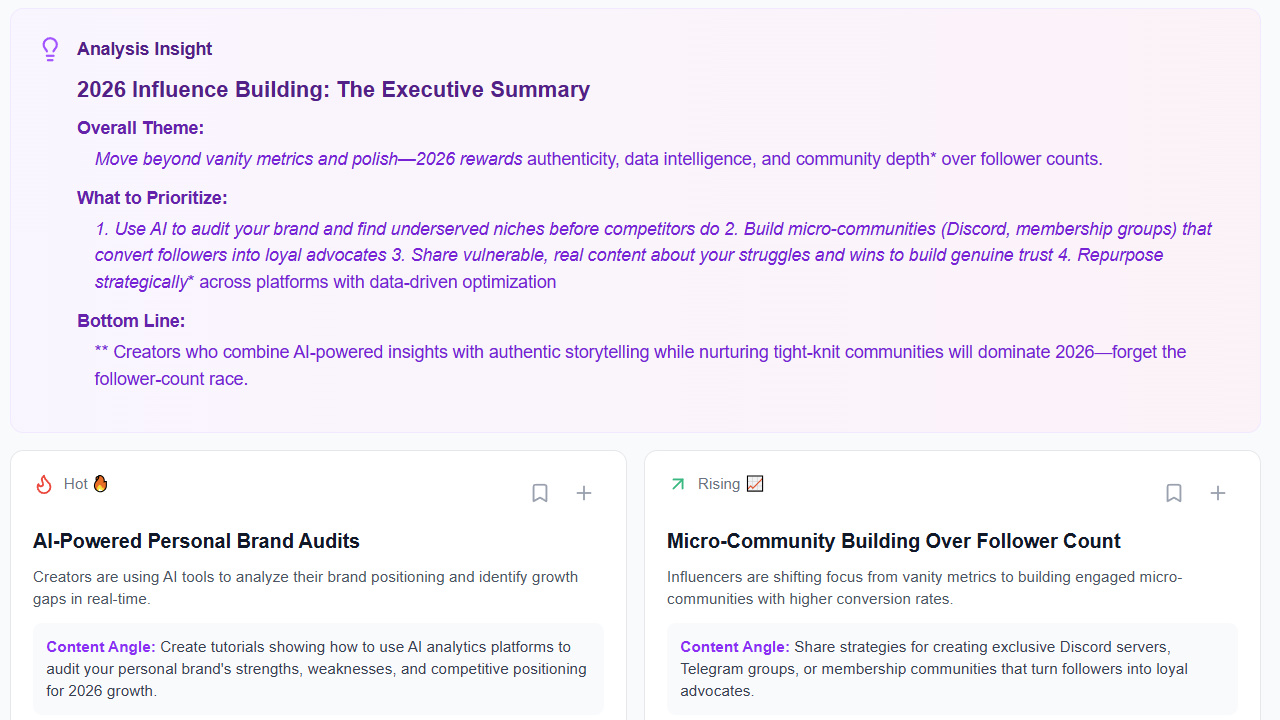Viewport: 1280px width, 720px height.
Task: Open Micro-Community Building Over Follower Count title
Action: 893,541
